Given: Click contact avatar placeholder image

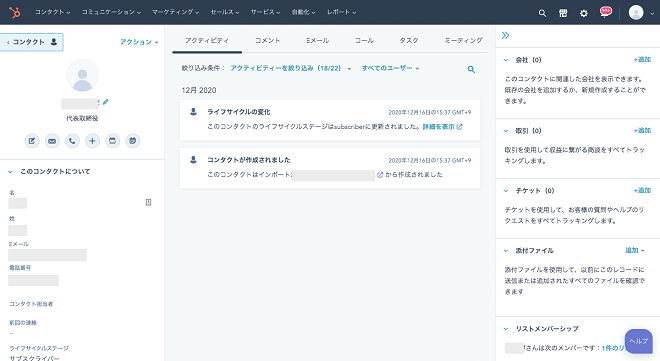Looking at the screenshot, I should (82, 75).
